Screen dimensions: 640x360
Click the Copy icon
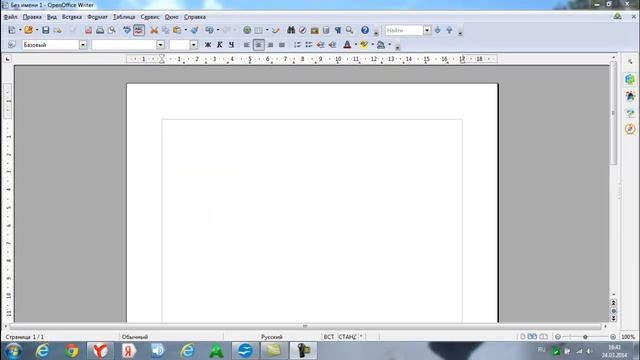click(x=166, y=30)
